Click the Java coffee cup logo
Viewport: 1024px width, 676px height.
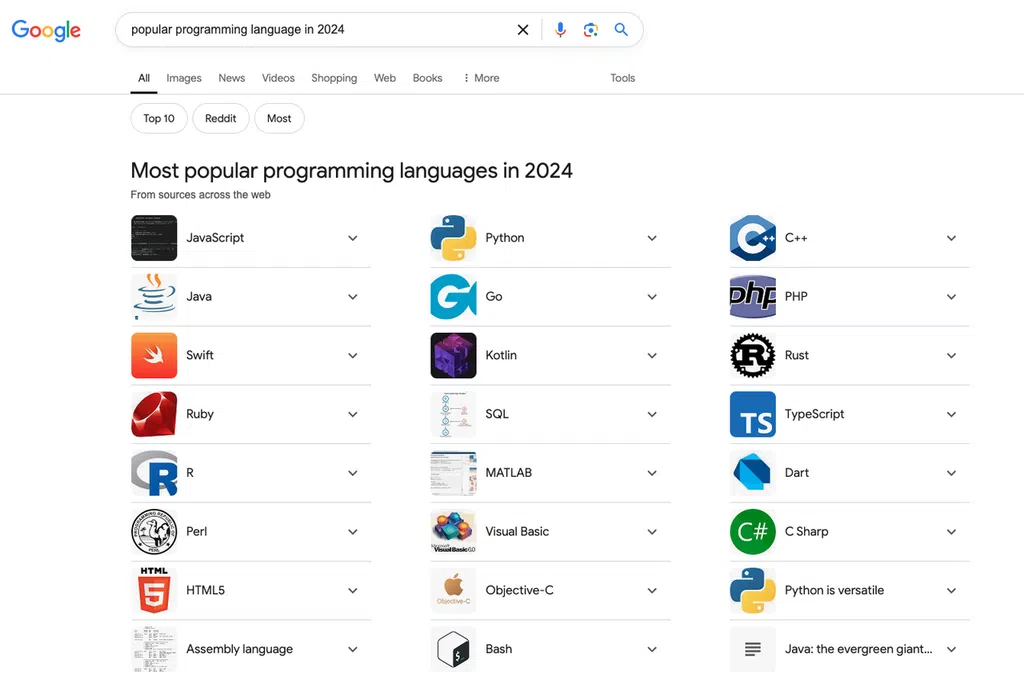click(x=154, y=297)
